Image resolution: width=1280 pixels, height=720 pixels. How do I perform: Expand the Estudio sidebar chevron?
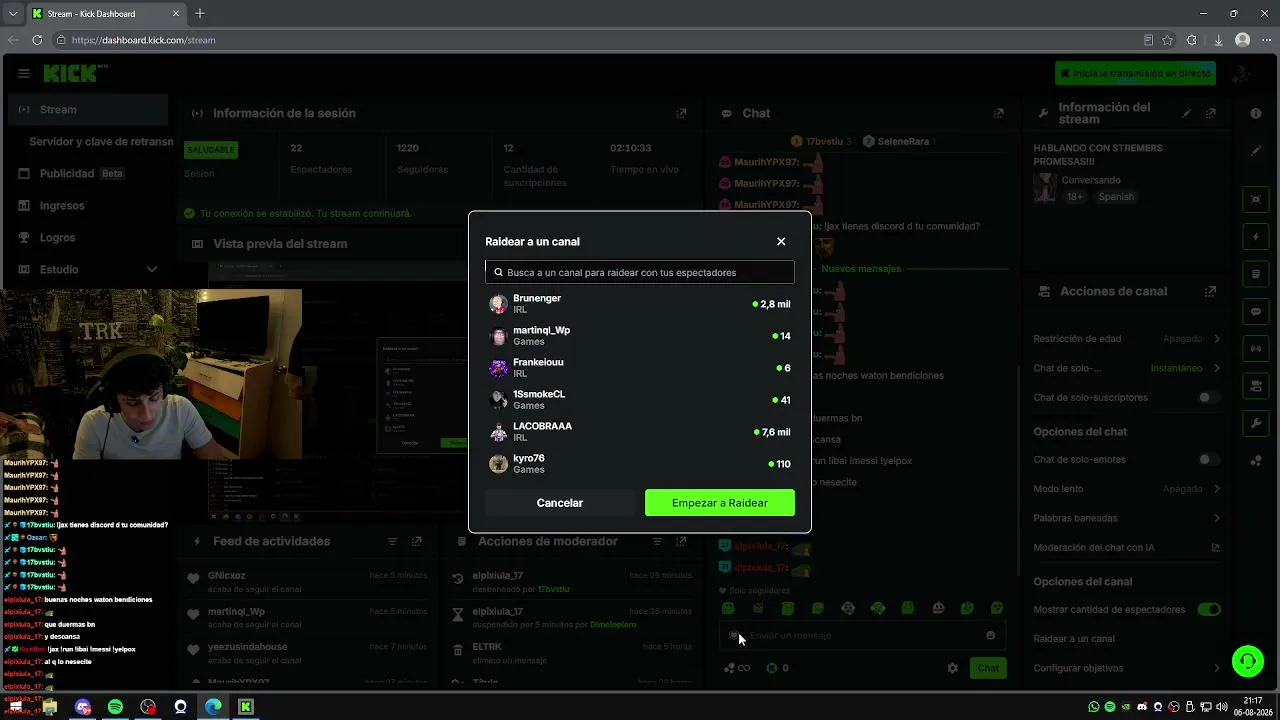click(x=152, y=270)
